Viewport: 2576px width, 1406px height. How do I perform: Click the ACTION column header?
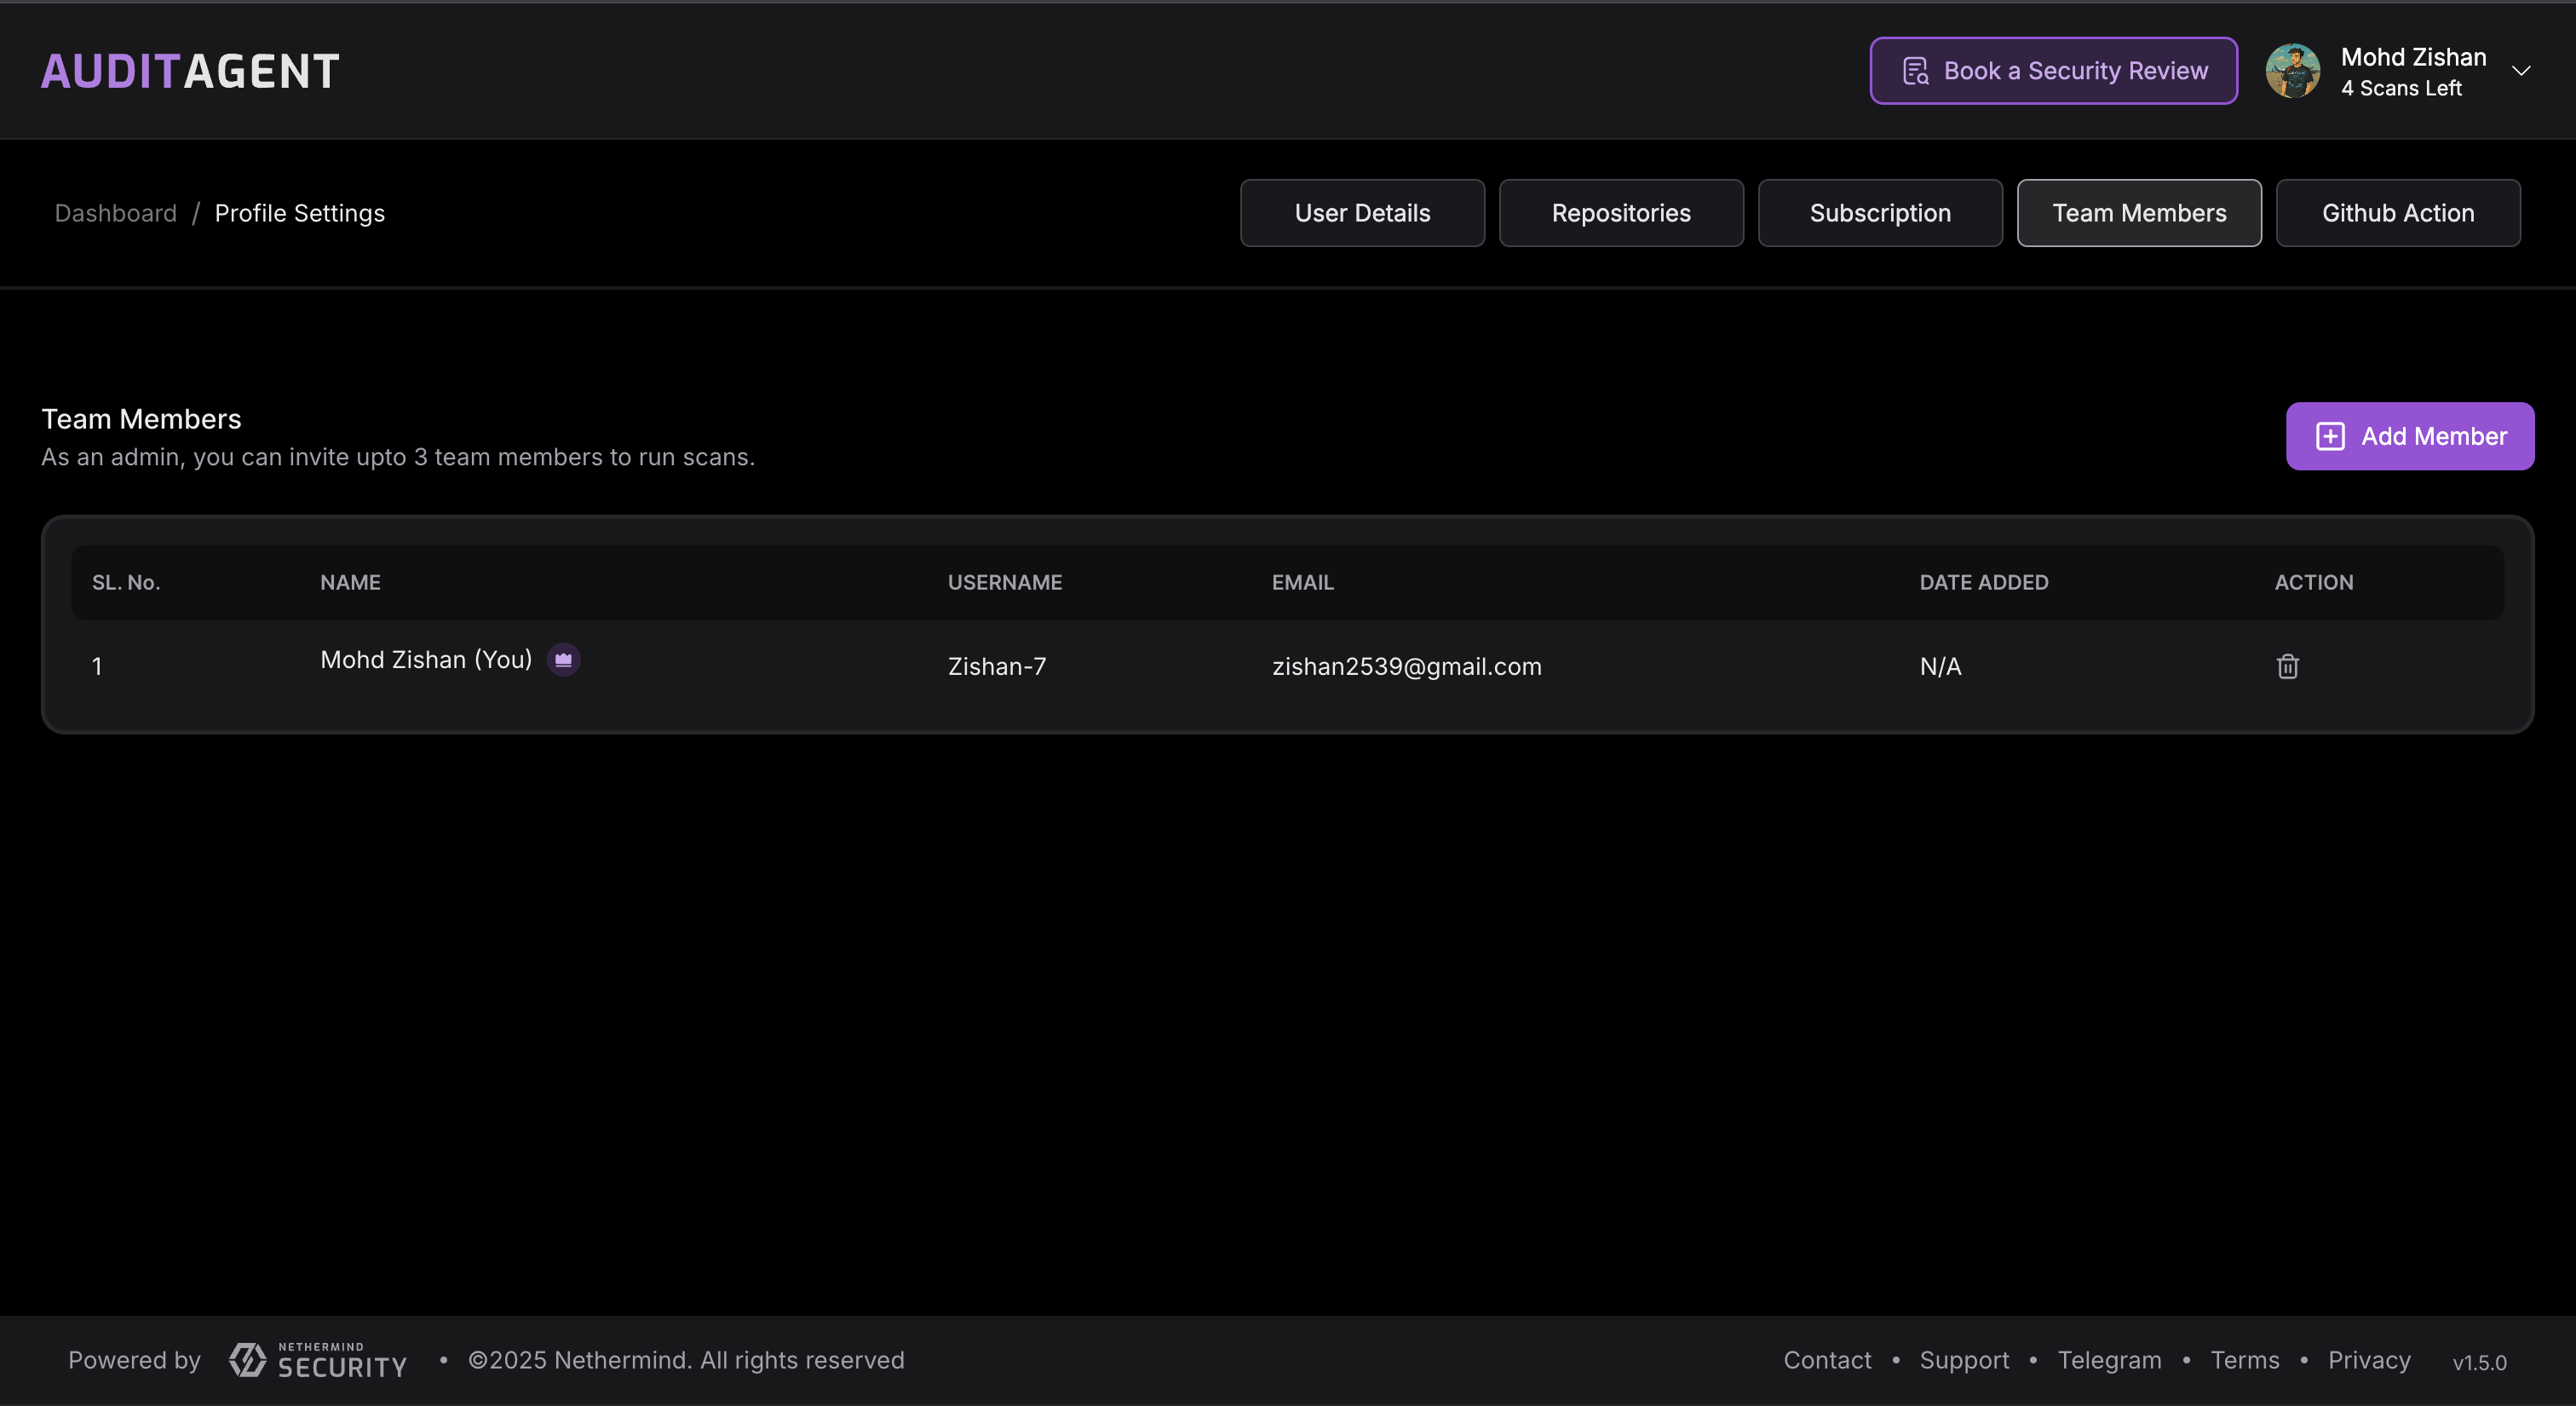(x=2313, y=582)
